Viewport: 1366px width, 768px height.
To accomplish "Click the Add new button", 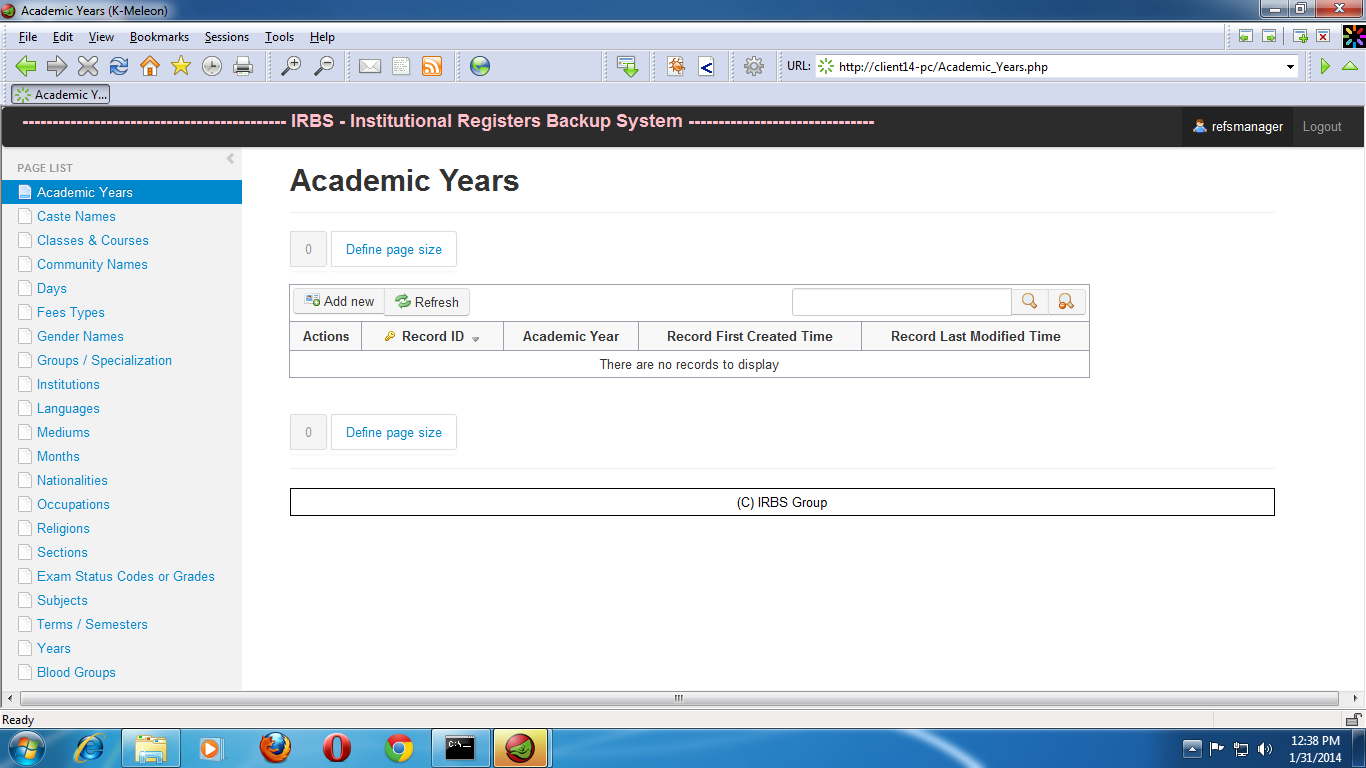I will [x=339, y=302].
